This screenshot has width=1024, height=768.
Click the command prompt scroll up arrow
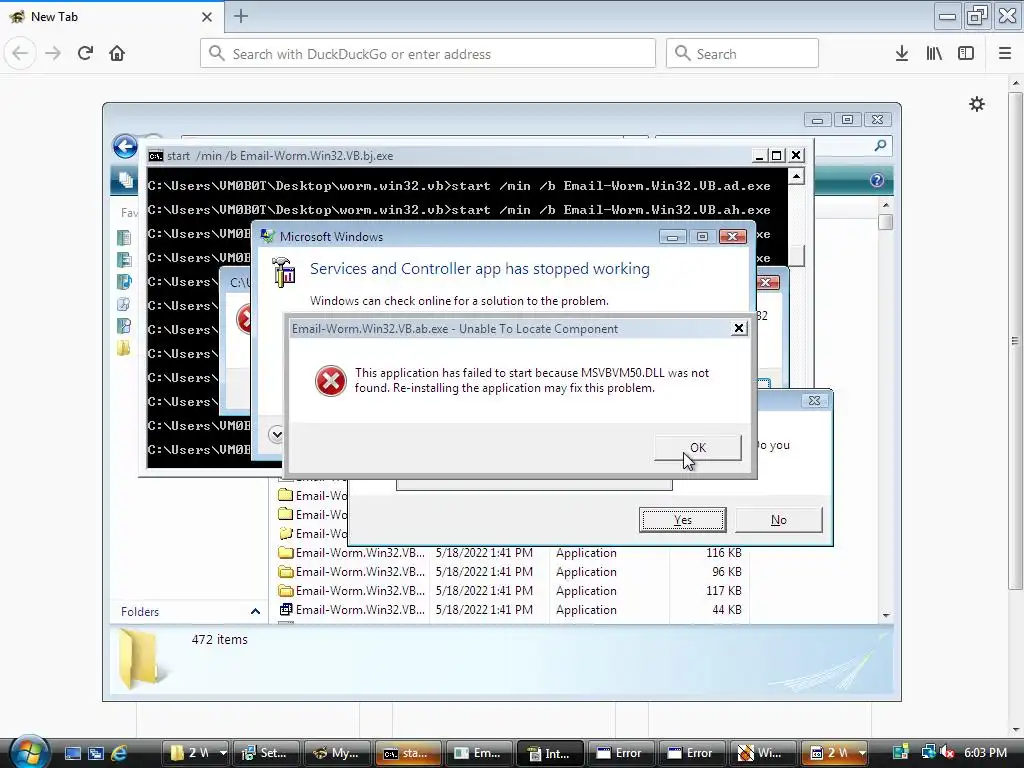796,176
